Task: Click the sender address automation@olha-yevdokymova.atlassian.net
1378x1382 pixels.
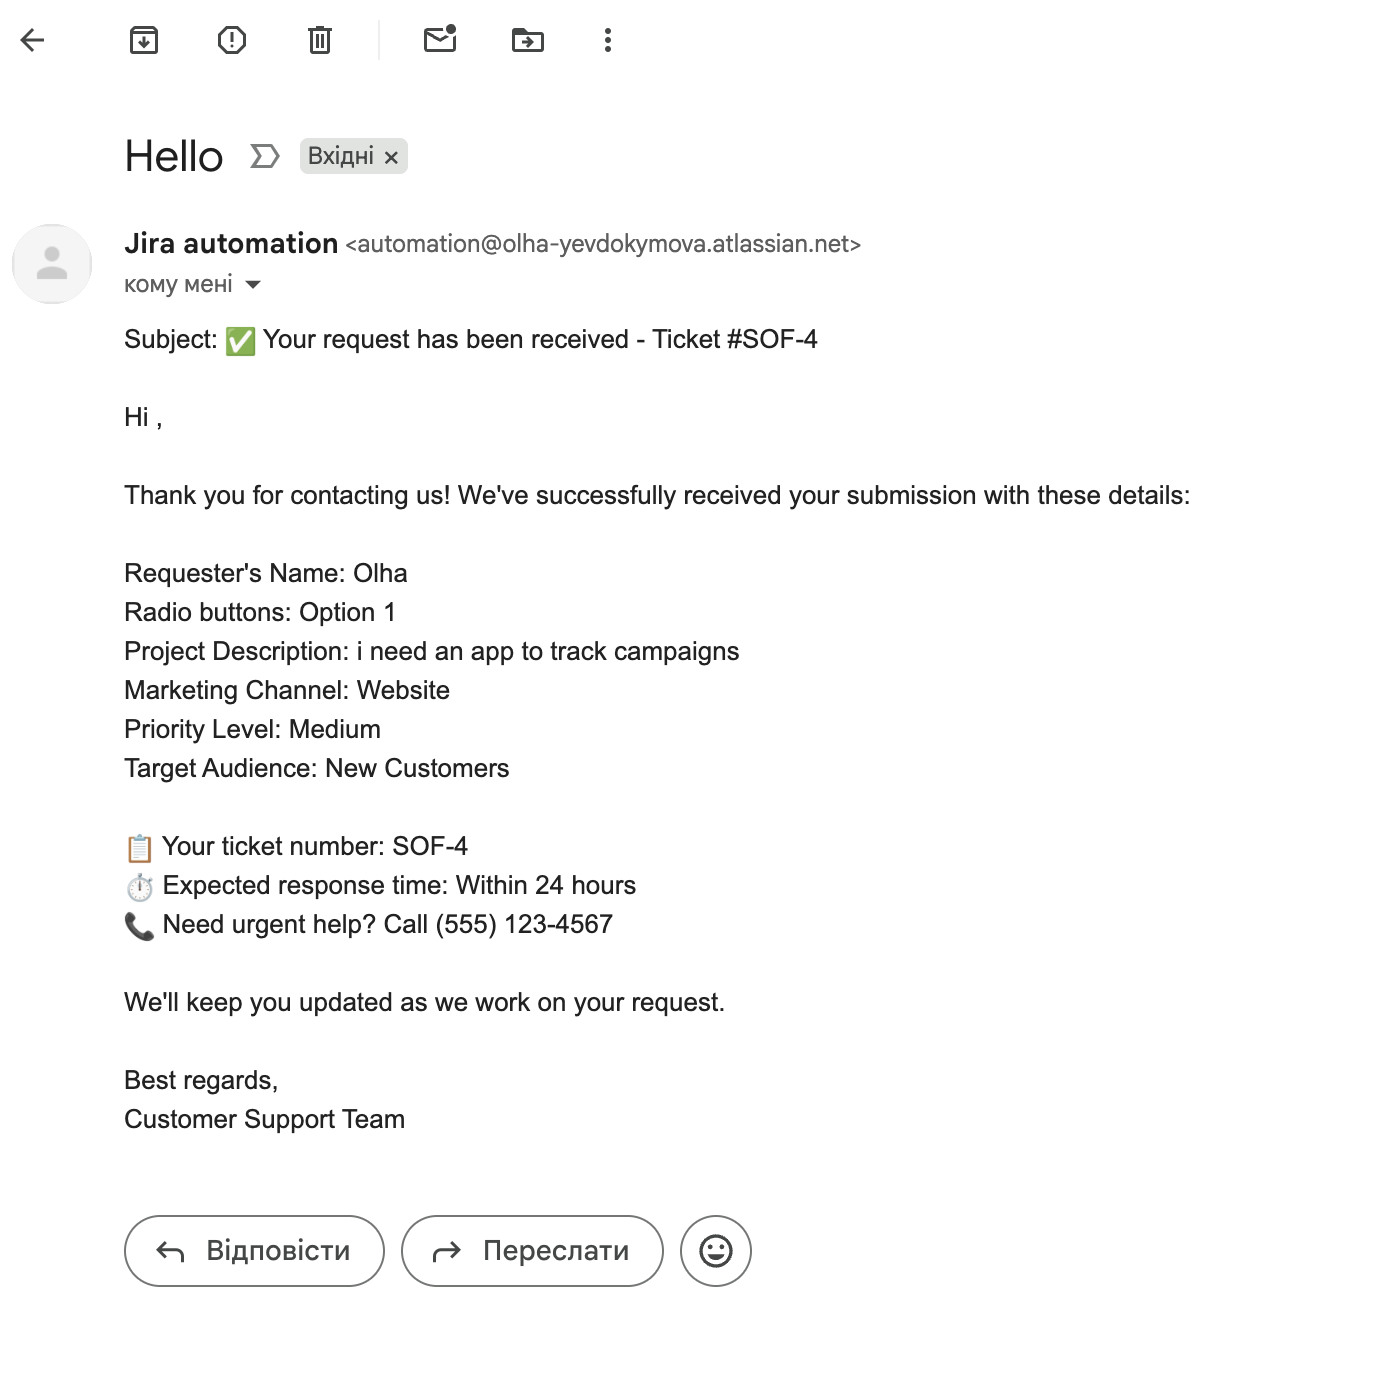Action: 603,244
